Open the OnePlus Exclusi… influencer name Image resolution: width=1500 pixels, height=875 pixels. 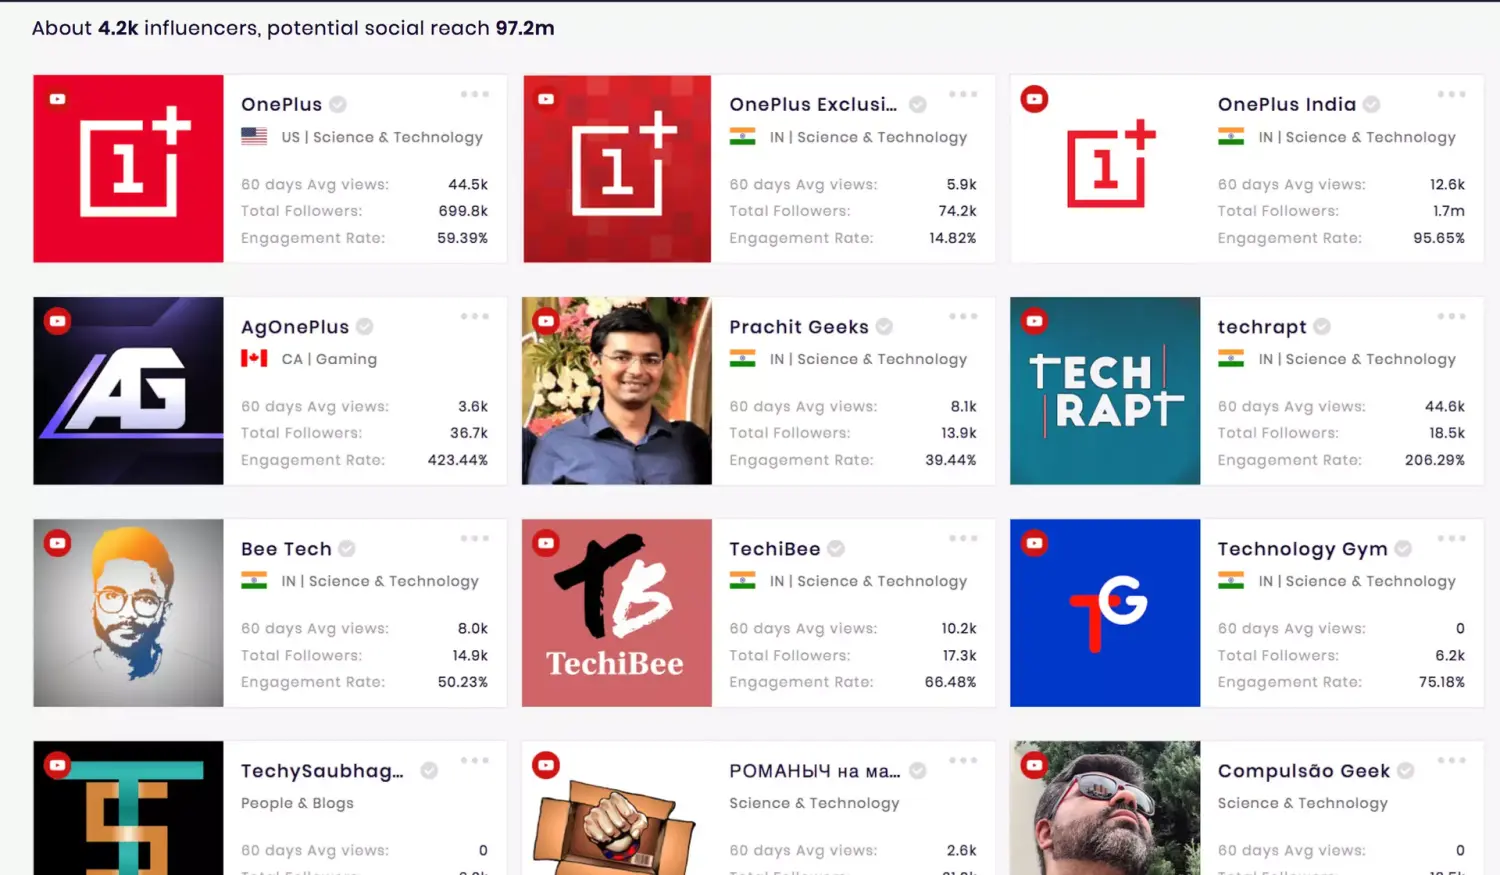(x=813, y=104)
